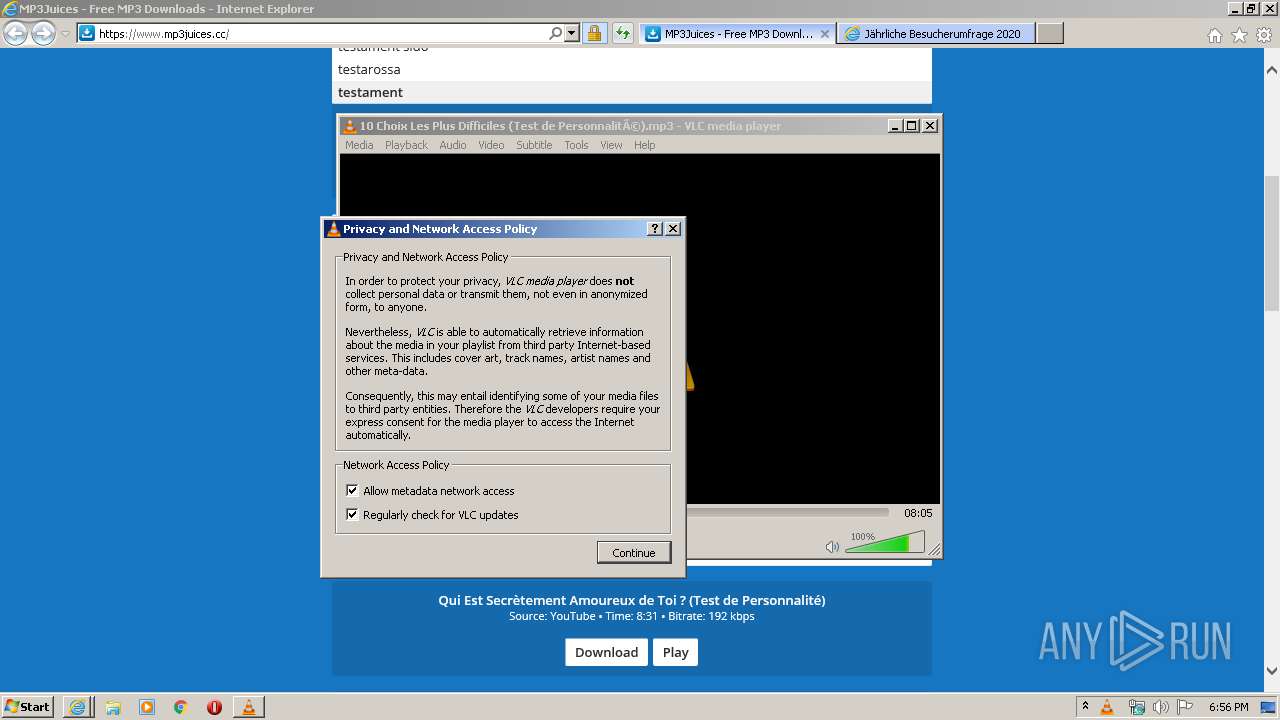This screenshot has height=720, width=1280.
Task: Minimize the VLC media player window
Action: point(895,126)
